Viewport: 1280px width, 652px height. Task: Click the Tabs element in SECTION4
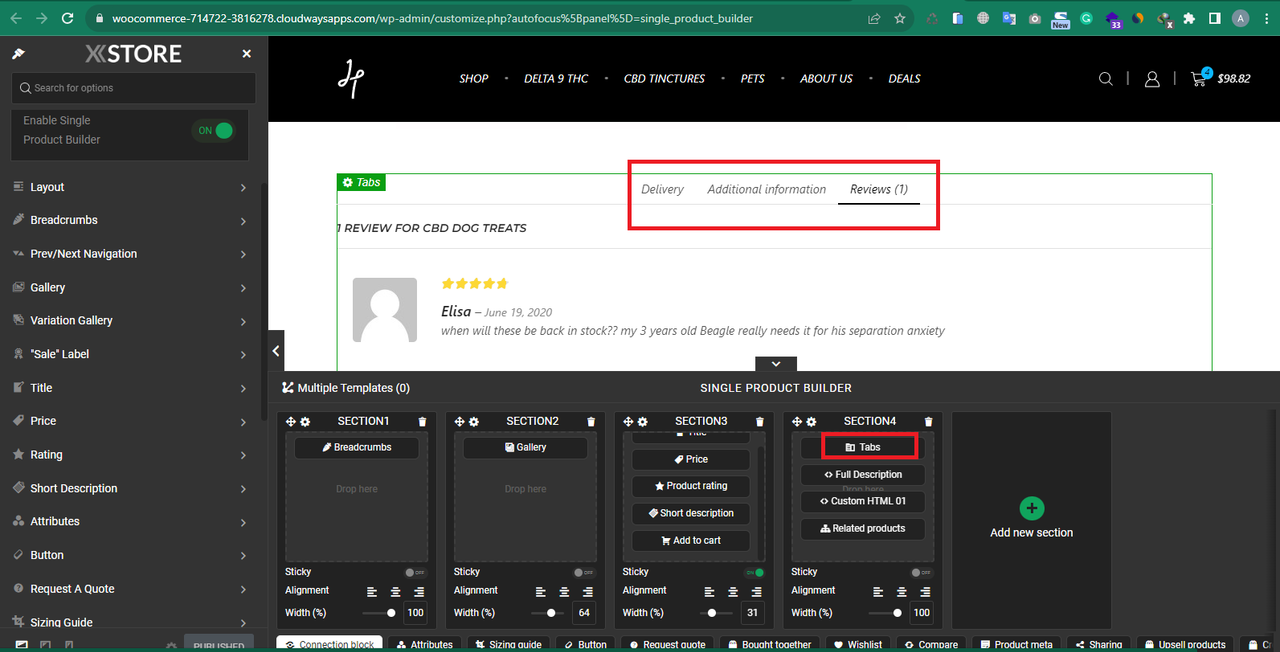pos(863,447)
